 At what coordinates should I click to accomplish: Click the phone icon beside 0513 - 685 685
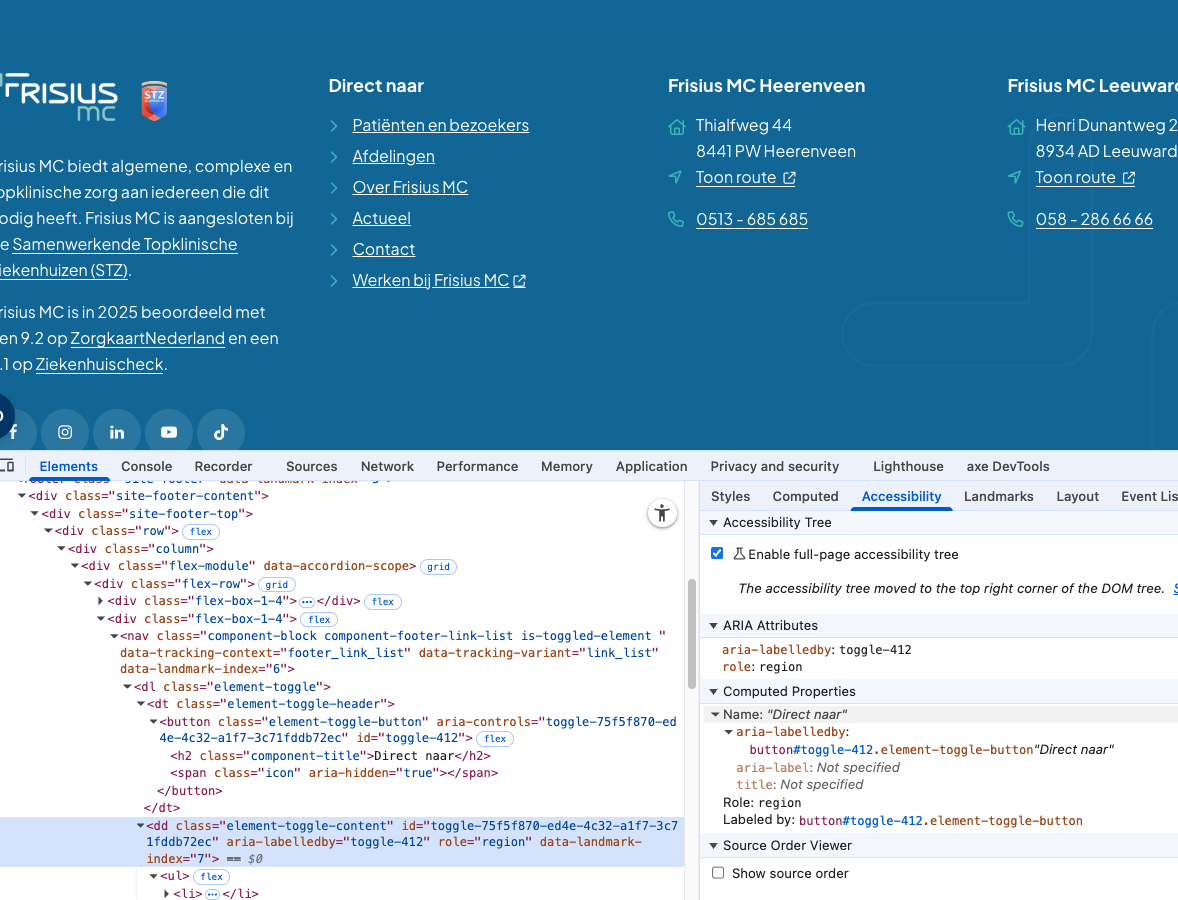point(676,219)
